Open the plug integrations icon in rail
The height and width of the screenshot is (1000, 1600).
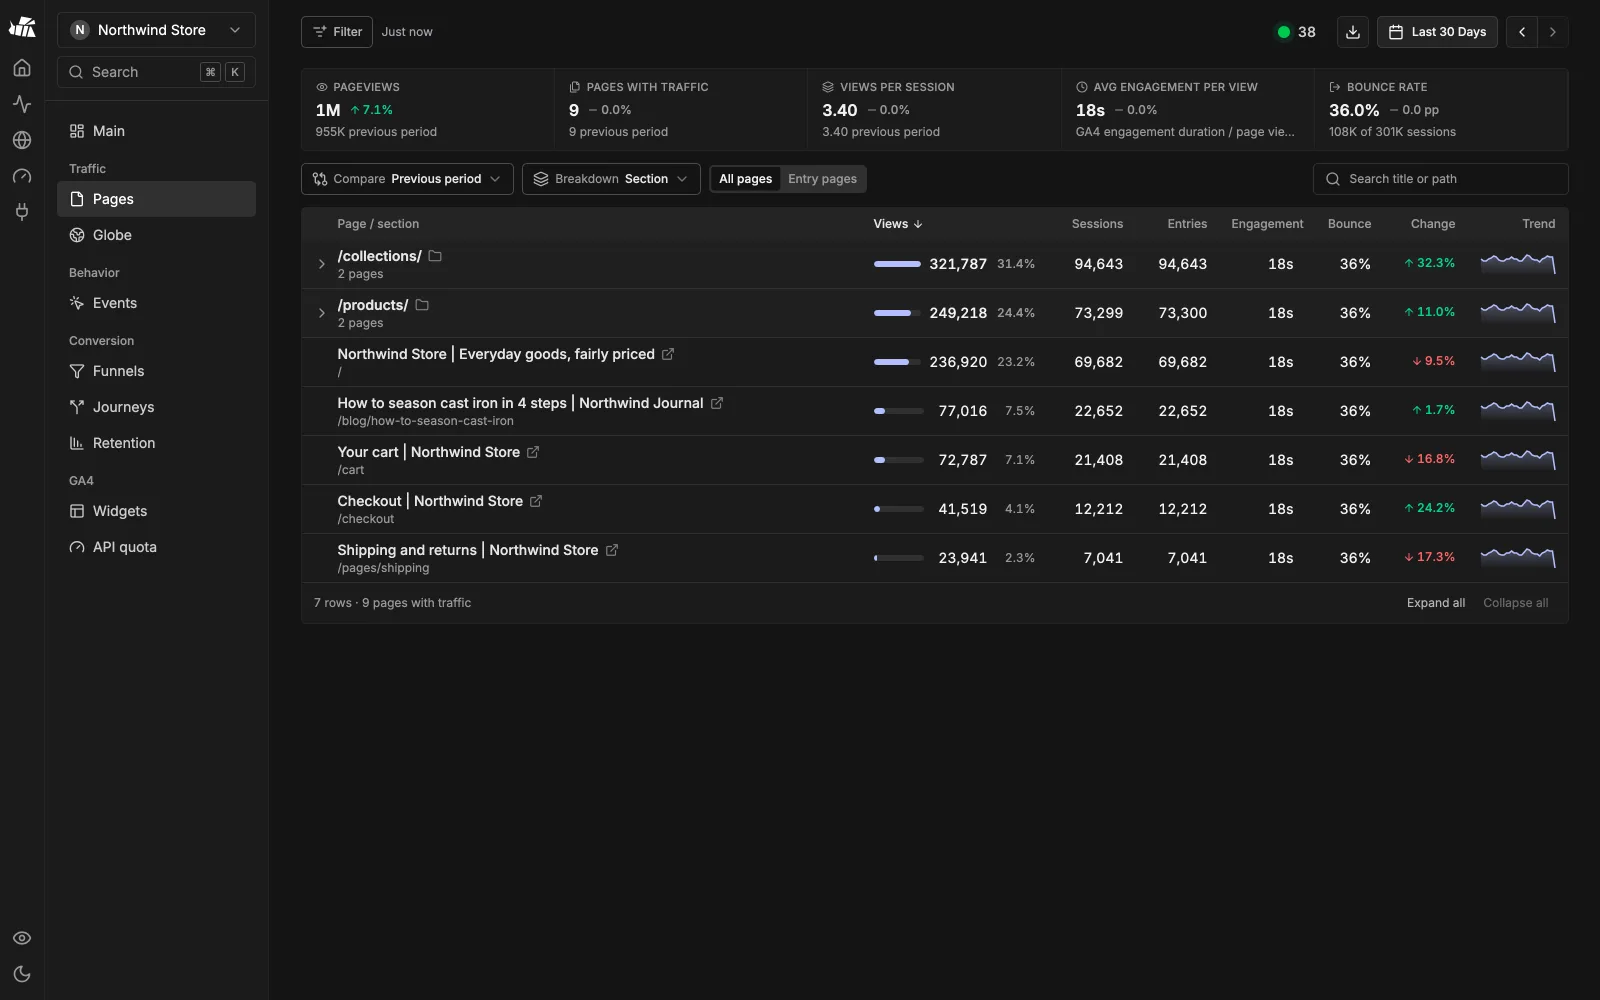pos(22,212)
